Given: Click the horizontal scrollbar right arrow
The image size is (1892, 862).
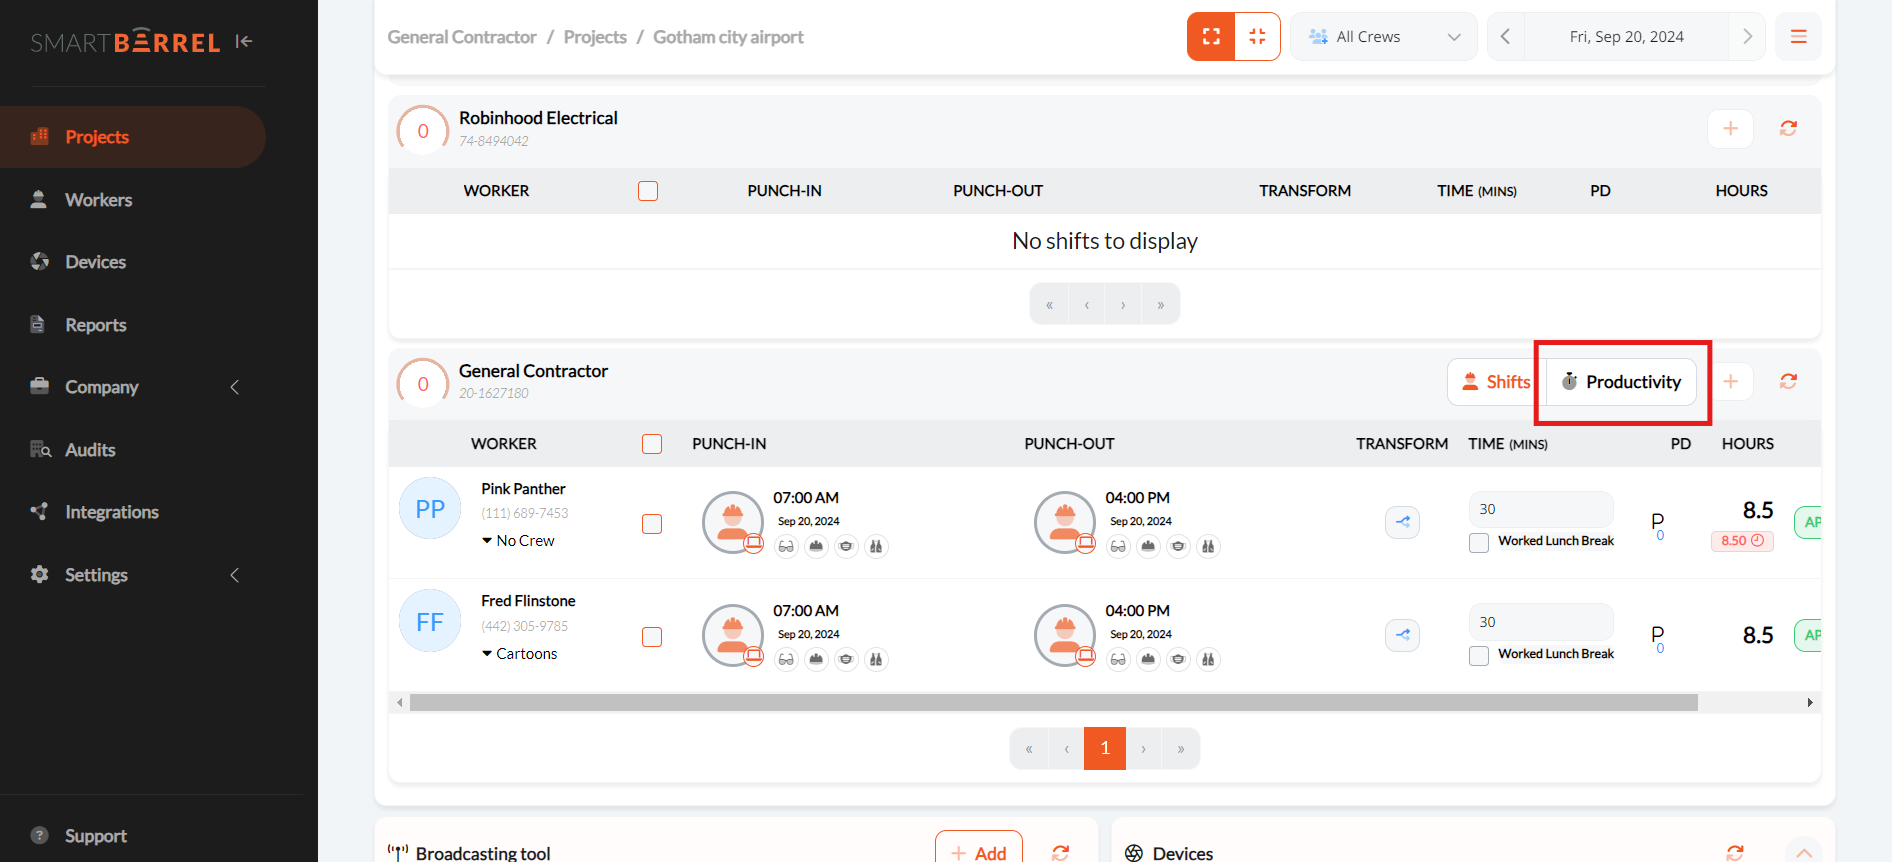Looking at the screenshot, I should [1810, 703].
